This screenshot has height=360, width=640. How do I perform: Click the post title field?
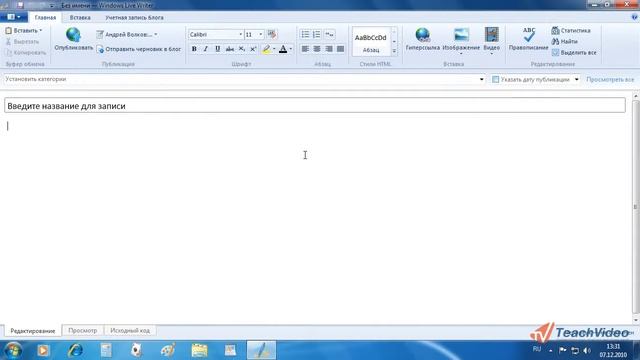click(x=315, y=106)
